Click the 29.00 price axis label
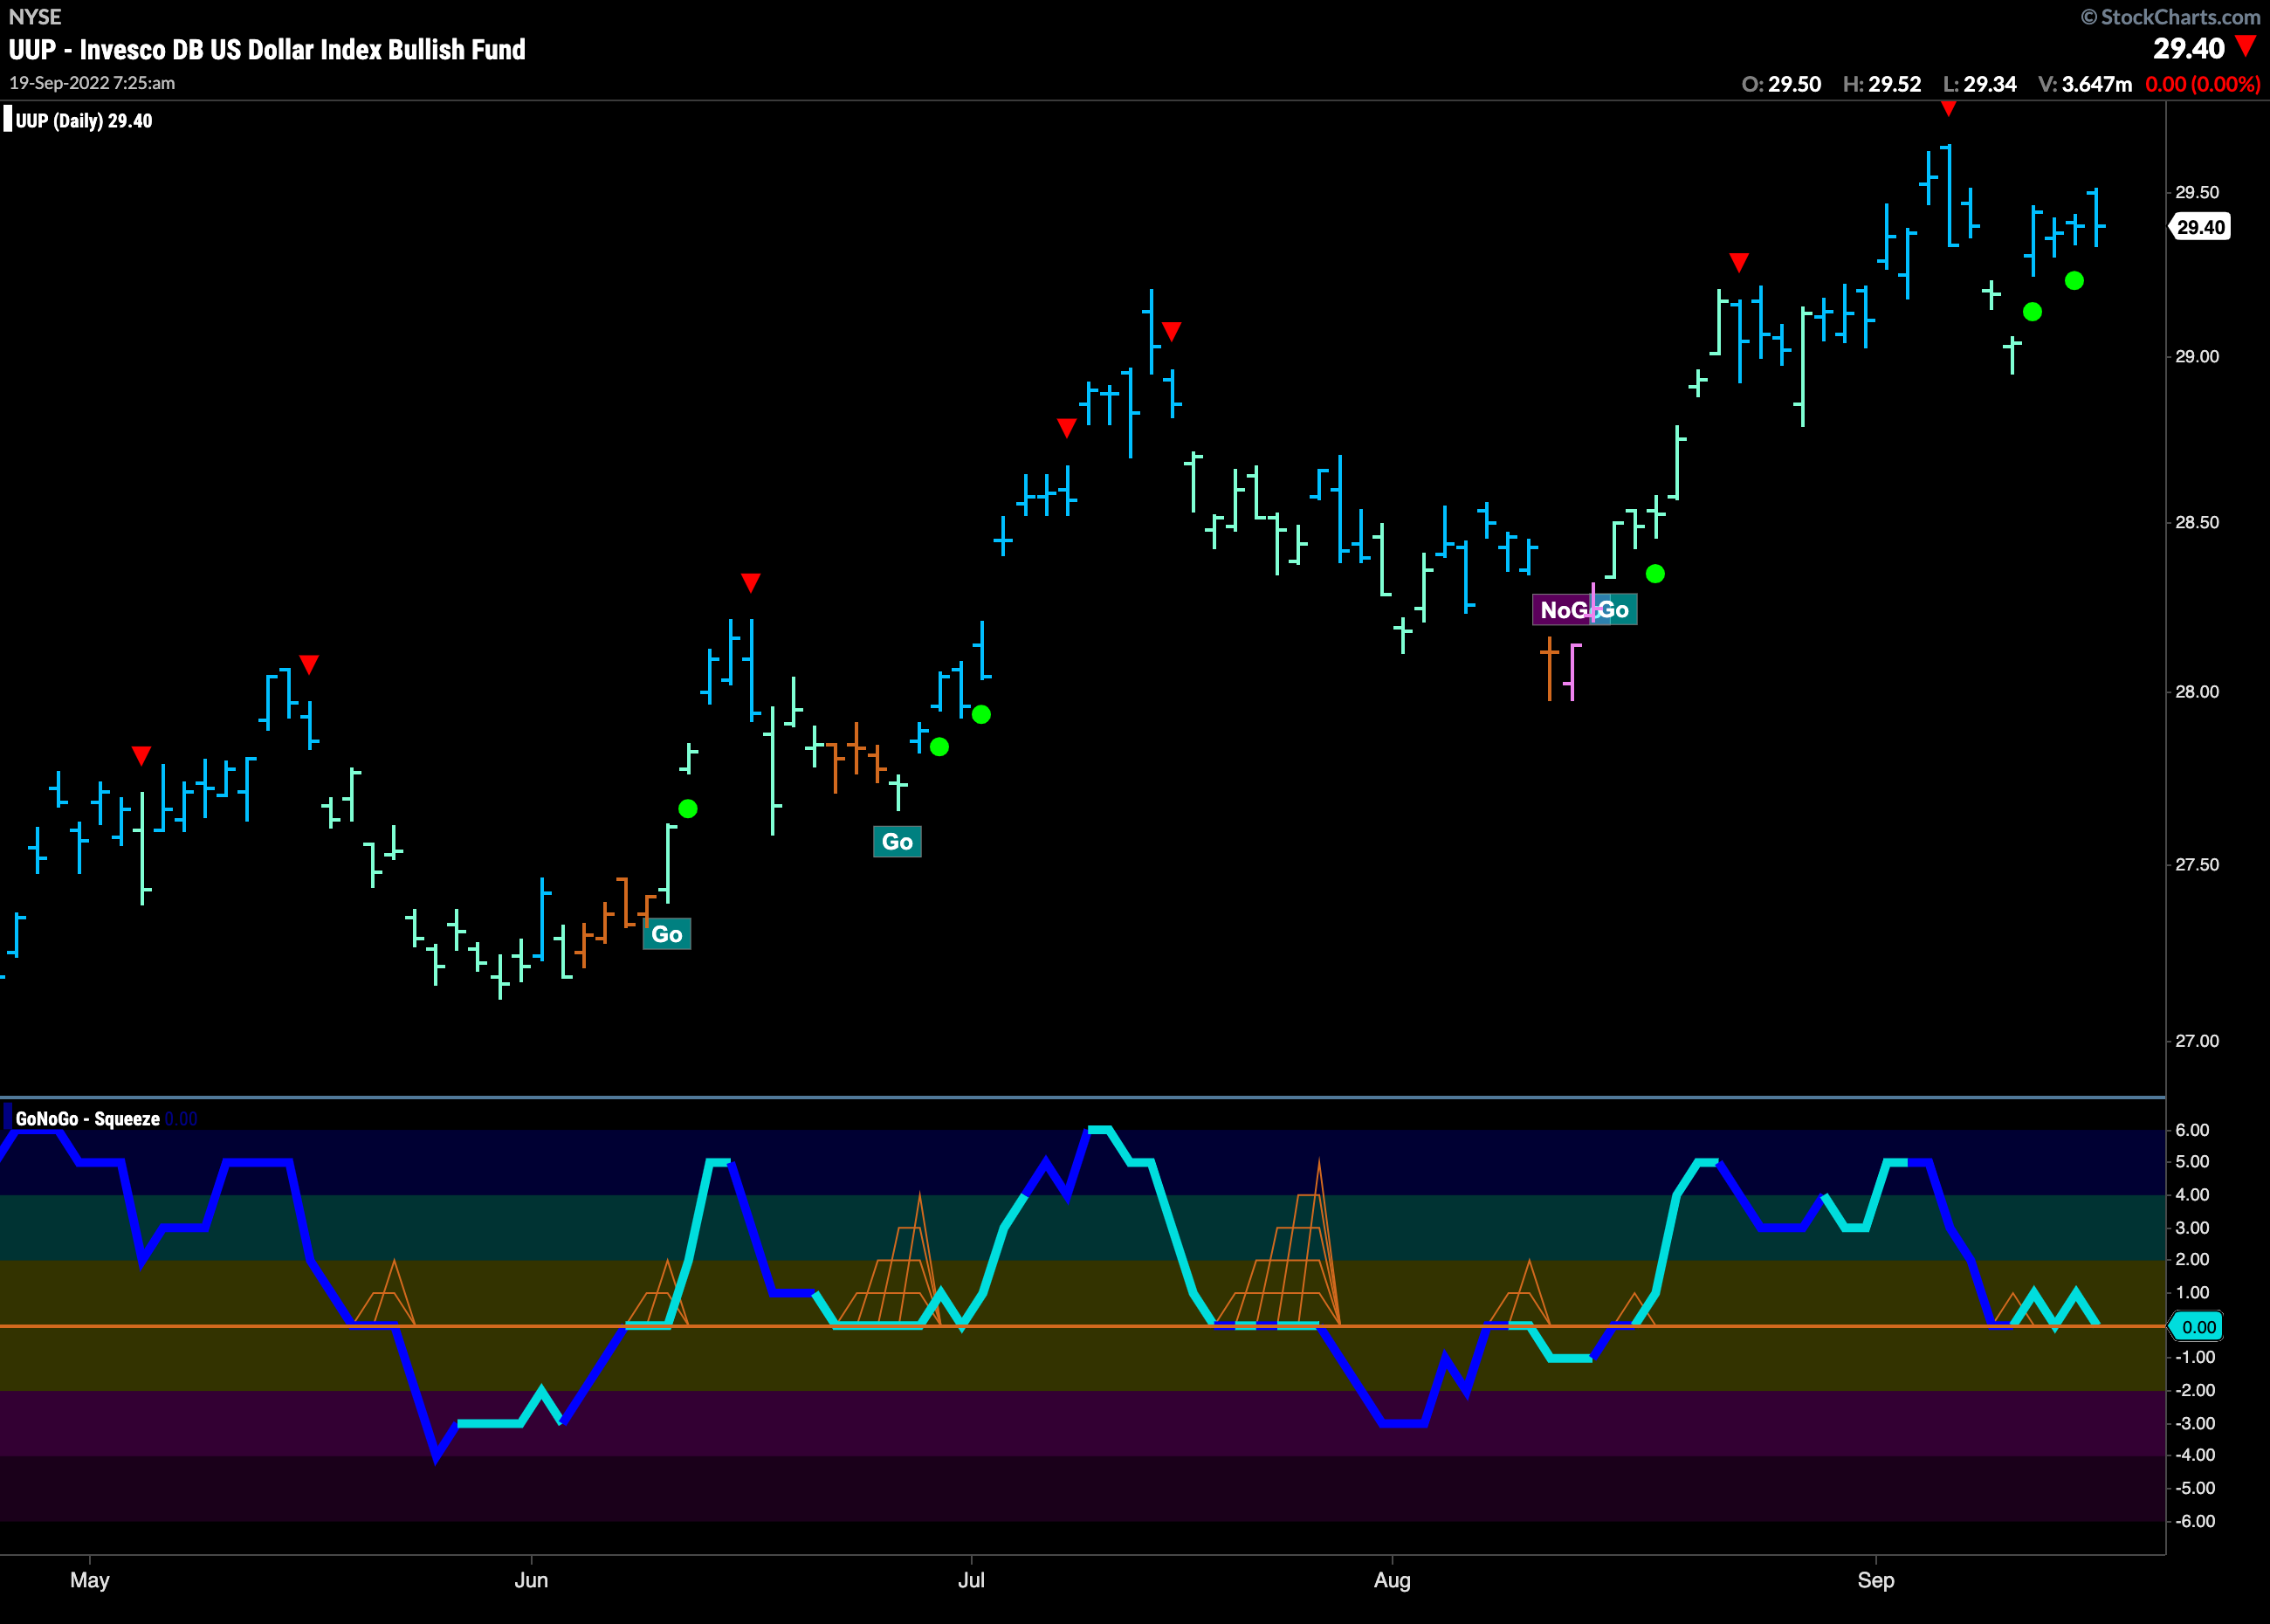The height and width of the screenshot is (1624, 2270). tap(2197, 357)
